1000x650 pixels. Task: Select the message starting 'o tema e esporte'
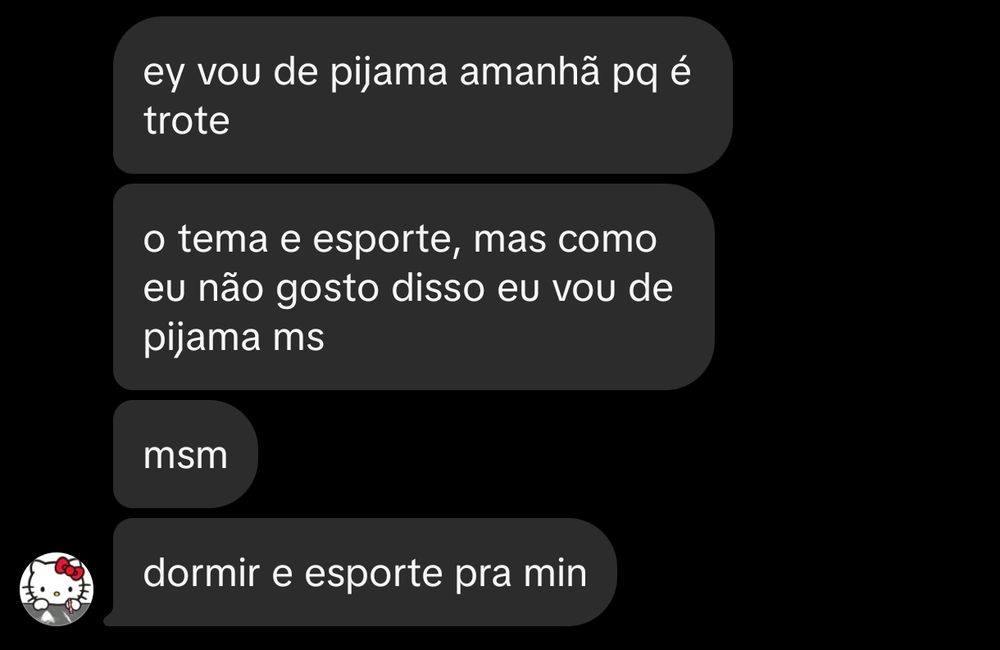(414, 287)
